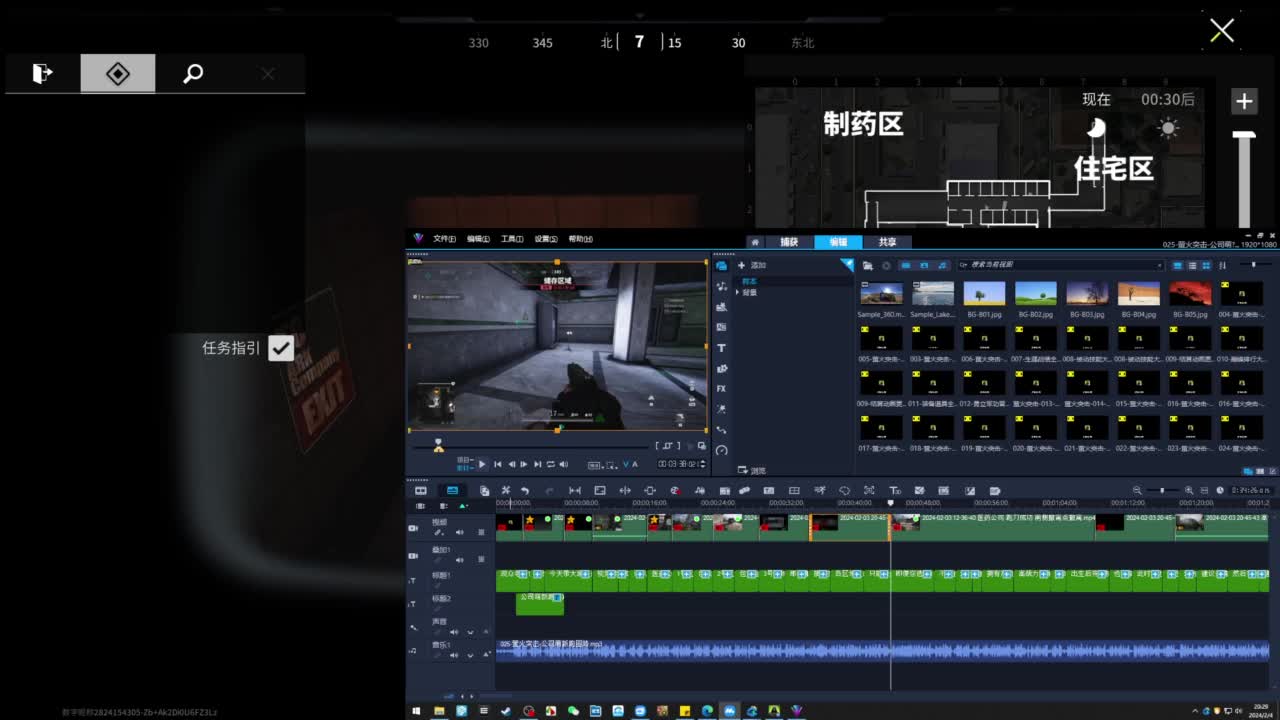Open the 设置 menu
Viewport: 1280px width, 720px height.
[546, 240]
